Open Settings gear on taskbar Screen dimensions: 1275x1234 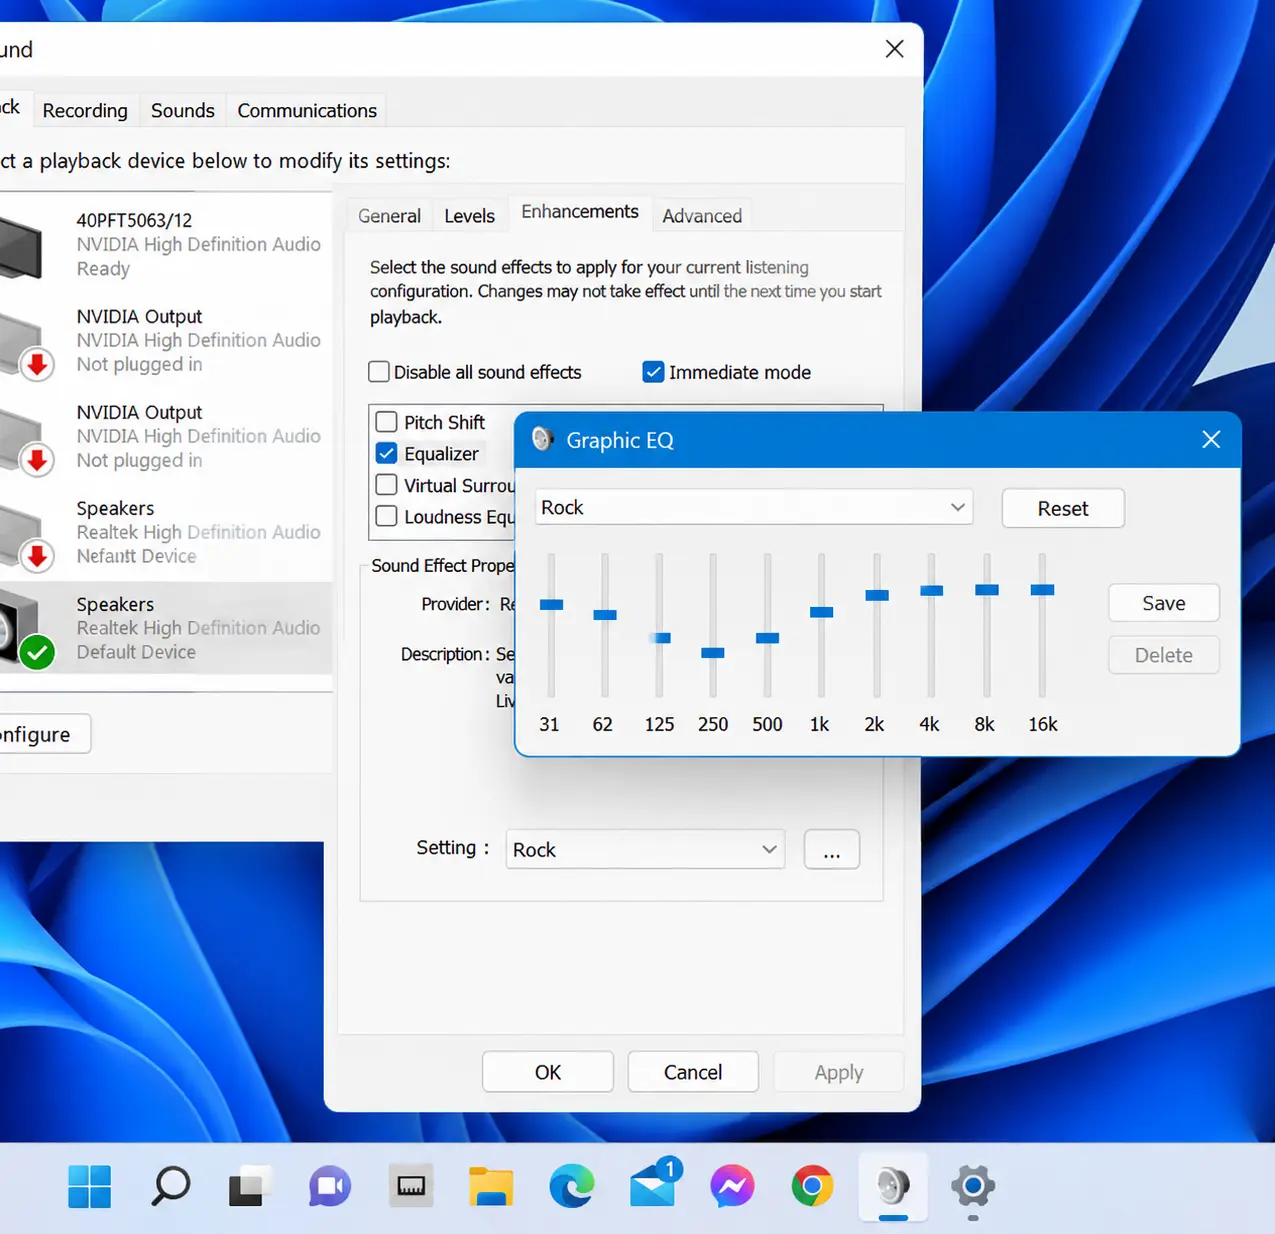[973, 1187]
